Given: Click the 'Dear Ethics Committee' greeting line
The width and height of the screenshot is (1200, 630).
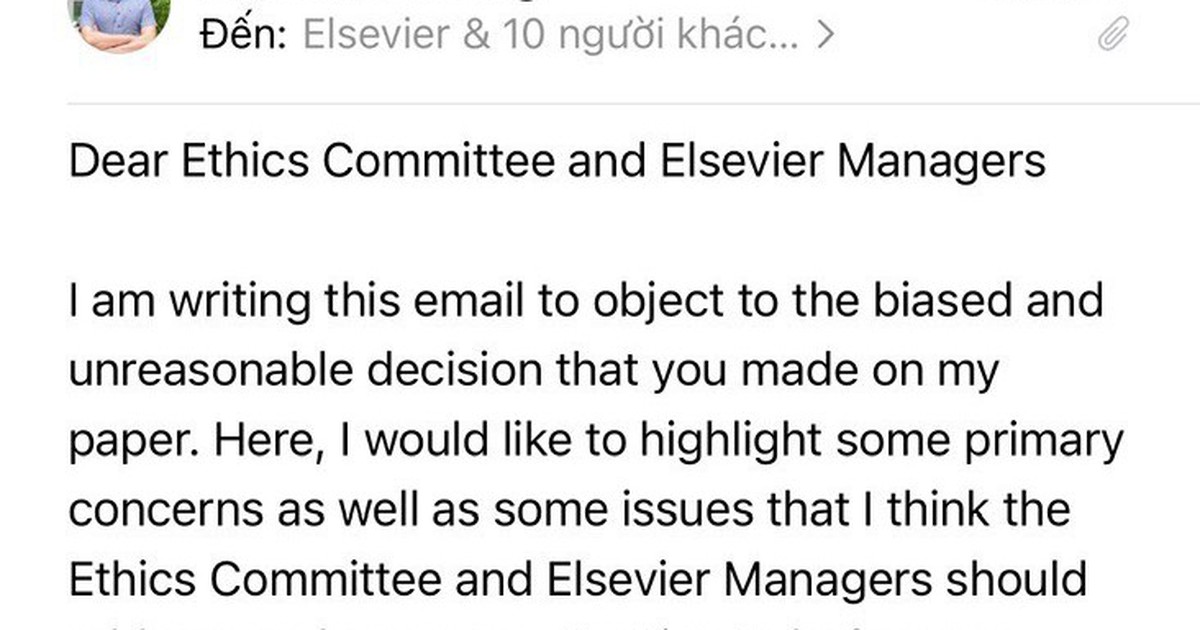Looking at the screenshot, I should [x=558, y=160].
